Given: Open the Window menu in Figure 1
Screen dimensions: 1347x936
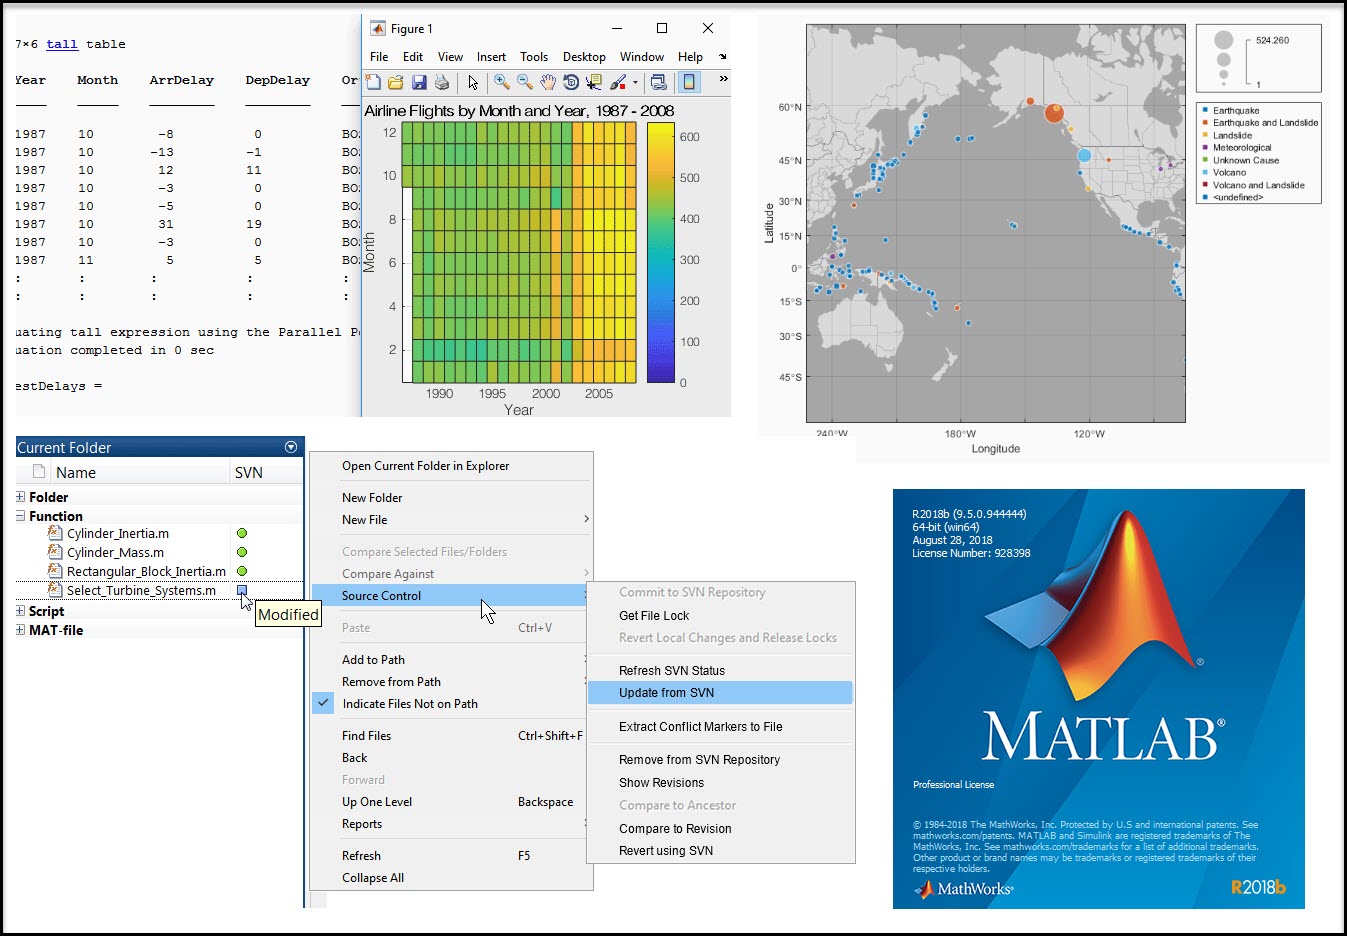Looking at the screenshot, I should 642,57.
